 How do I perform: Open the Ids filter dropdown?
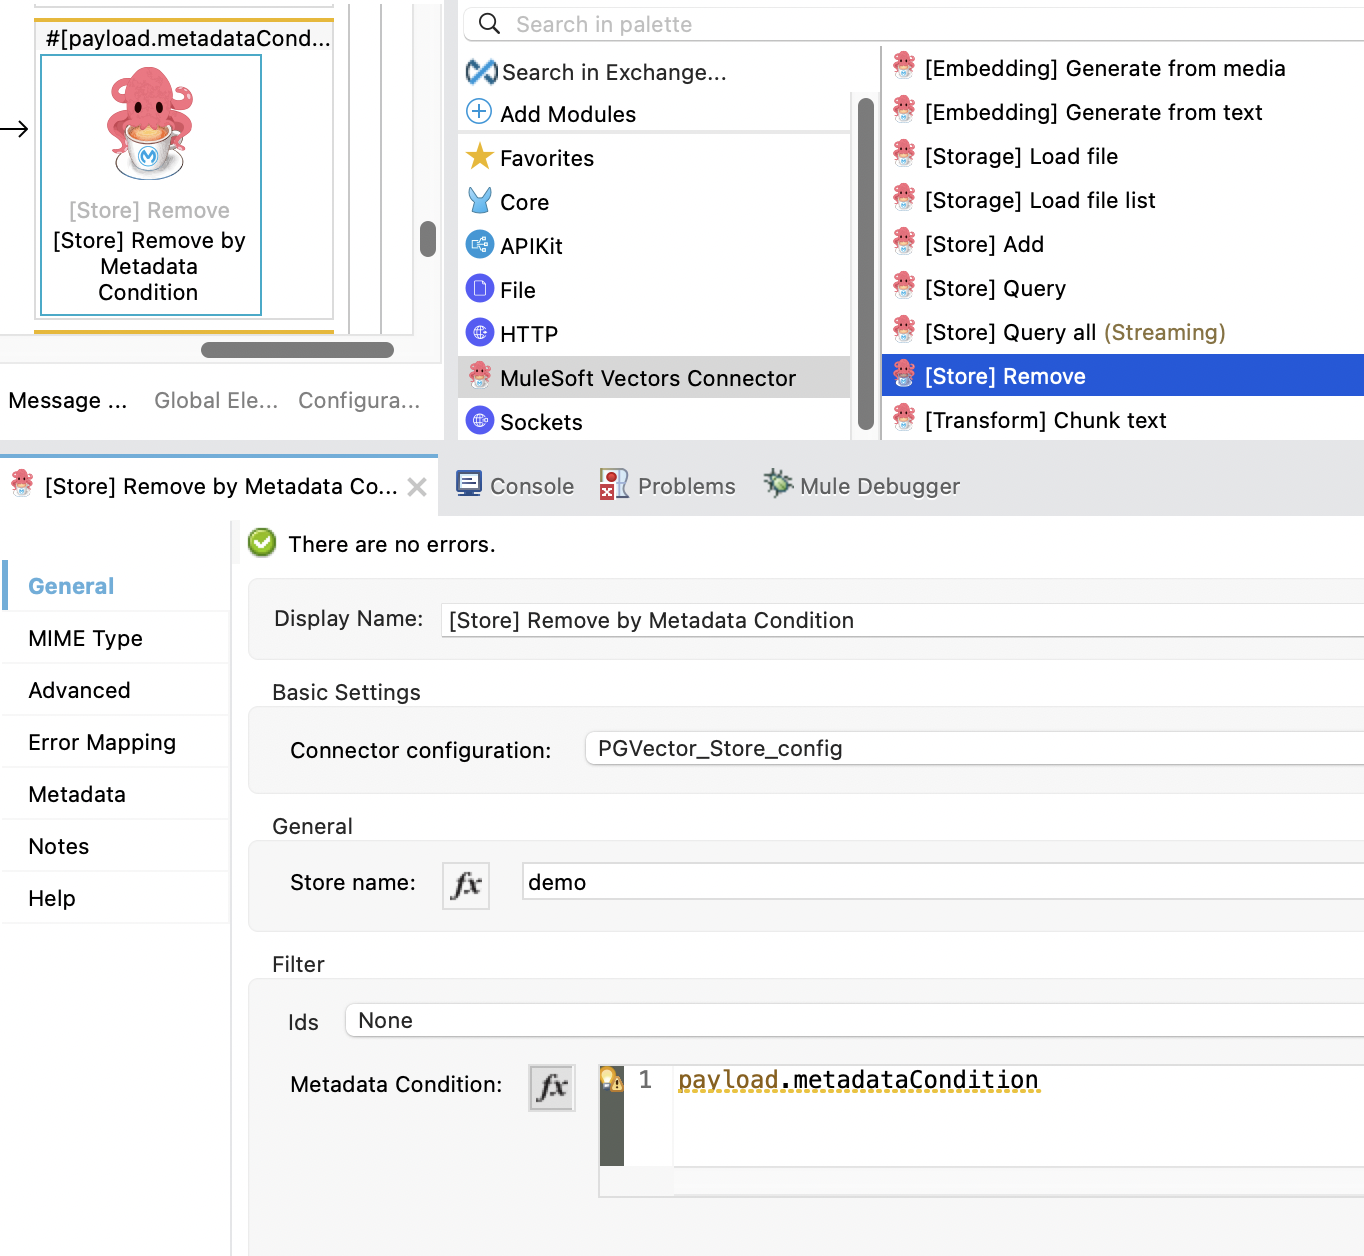(x=854, y=1020)
